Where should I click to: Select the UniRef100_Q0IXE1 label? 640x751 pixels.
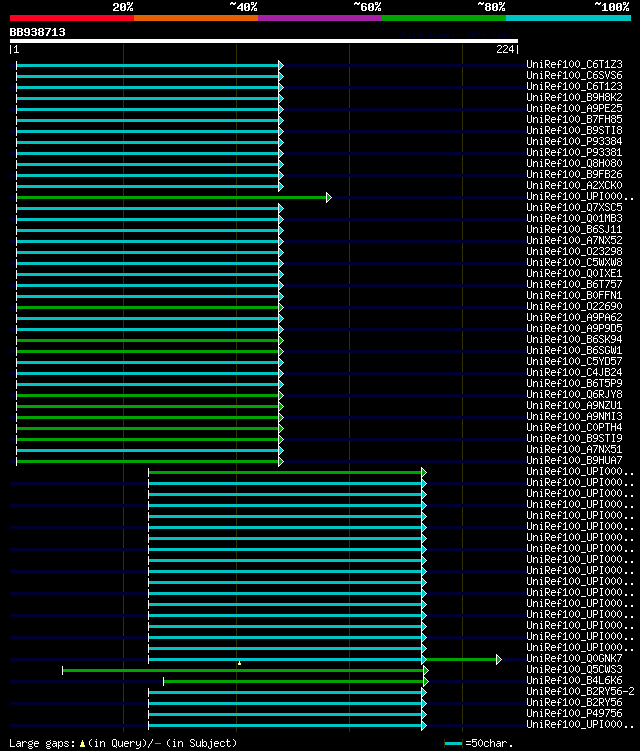(574, 273)
